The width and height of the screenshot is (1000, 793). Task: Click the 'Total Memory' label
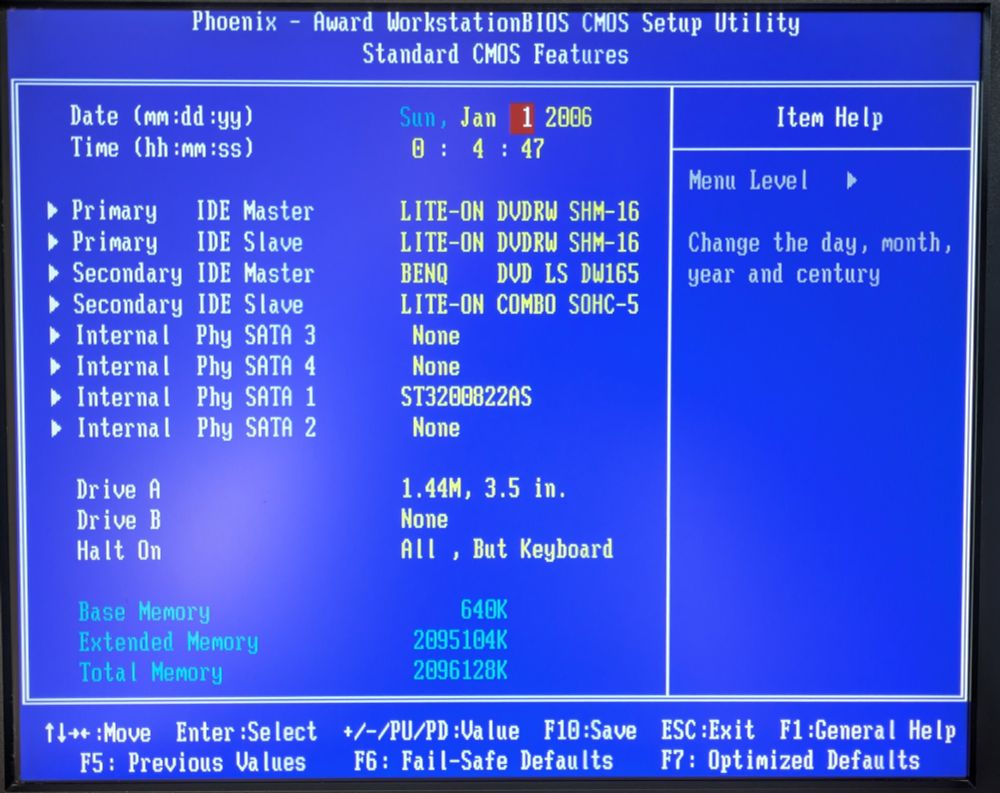click(x=151, y=672)
